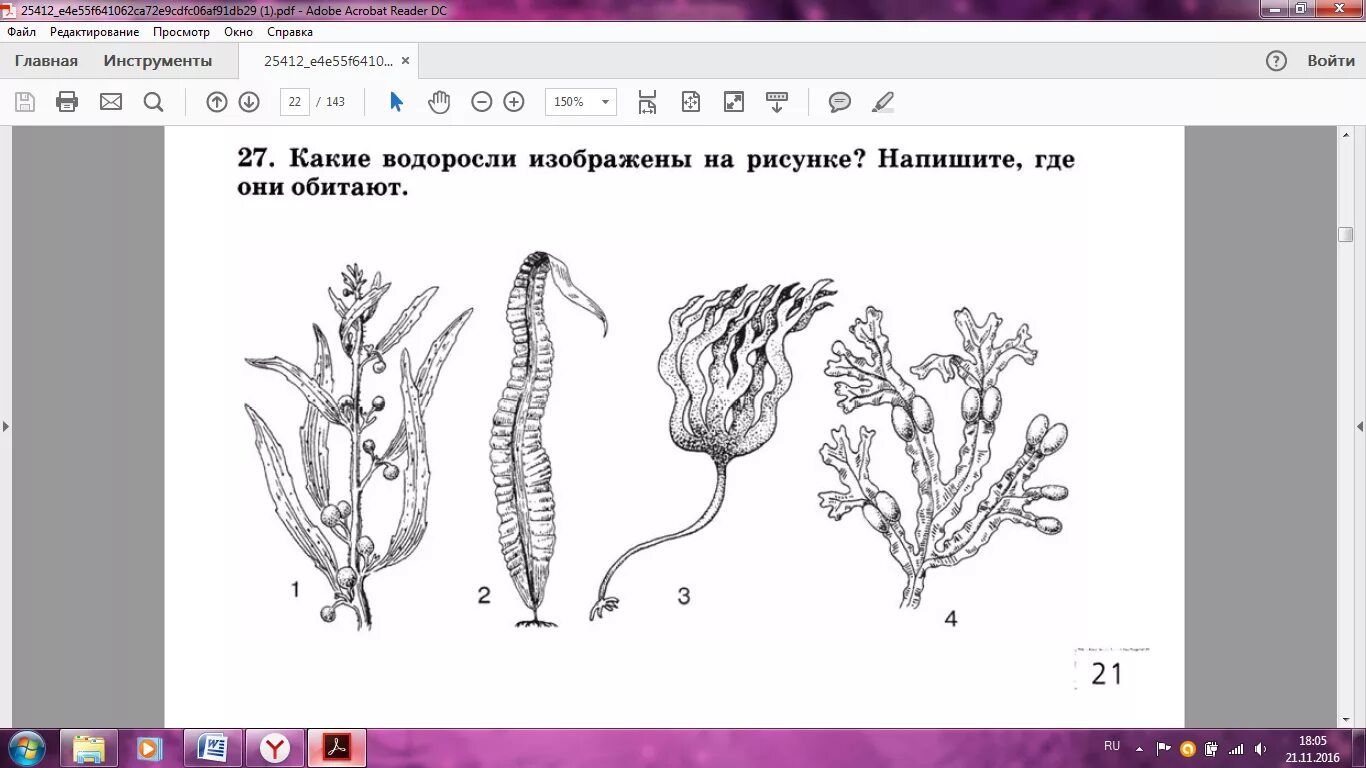Viewport: 1366px width, 768px height.
Task: Print the document with the printer icon
Action: tap(67, 102)
